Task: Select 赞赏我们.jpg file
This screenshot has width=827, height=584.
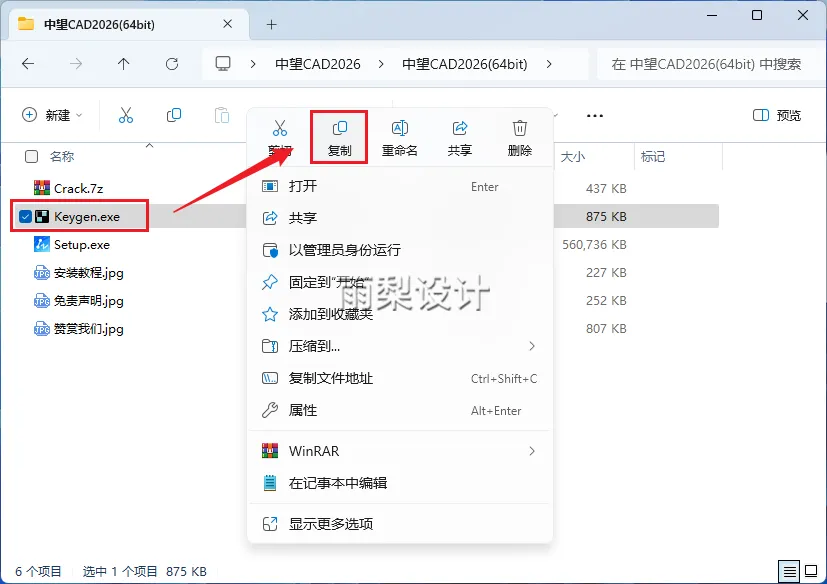Action: point(89,329)
